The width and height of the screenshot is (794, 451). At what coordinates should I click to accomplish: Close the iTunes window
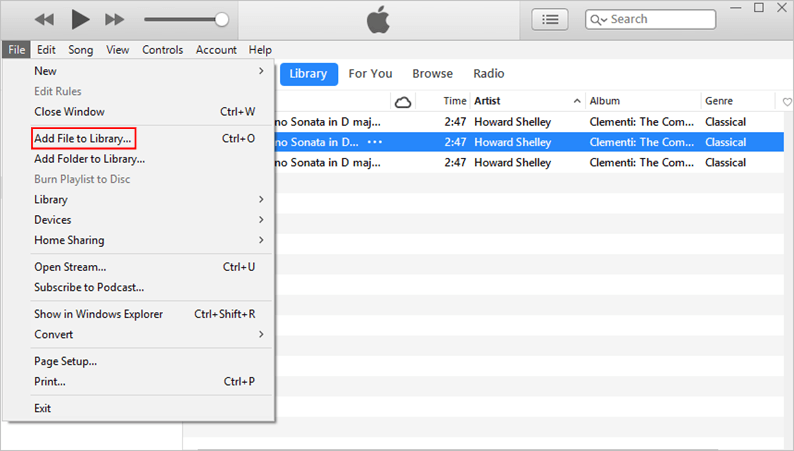point(782,8)
